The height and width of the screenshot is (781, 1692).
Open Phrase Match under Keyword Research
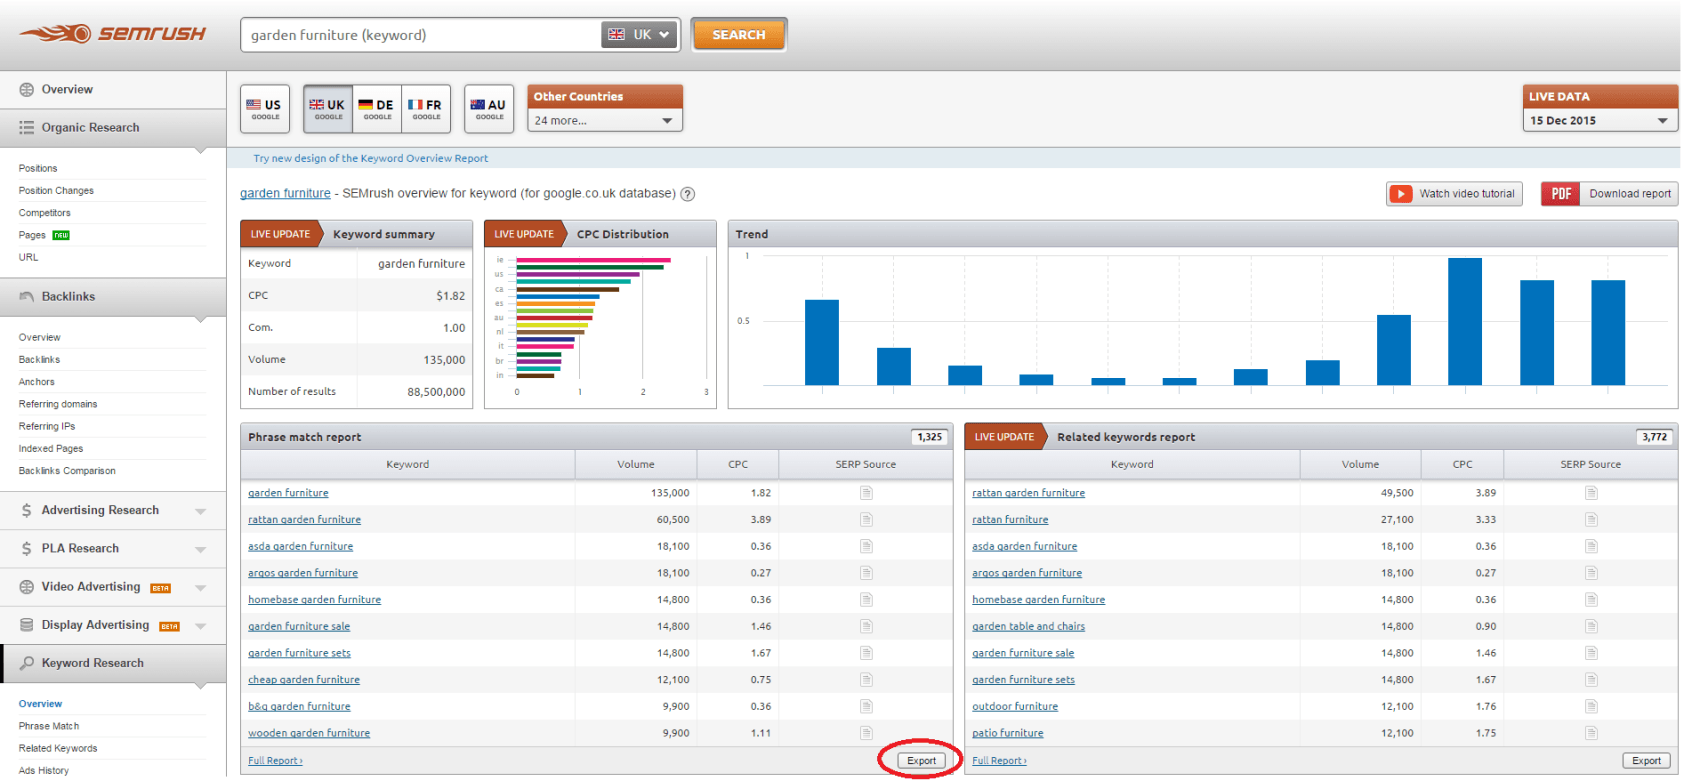[x=49, y=726]
